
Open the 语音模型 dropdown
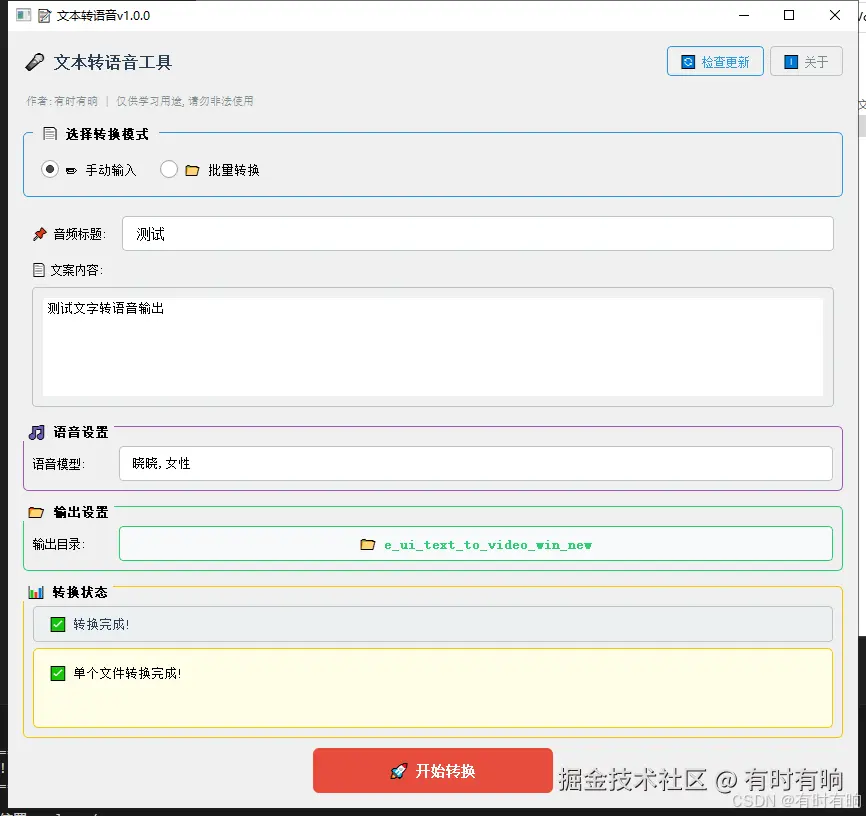(x=476, y=464)
